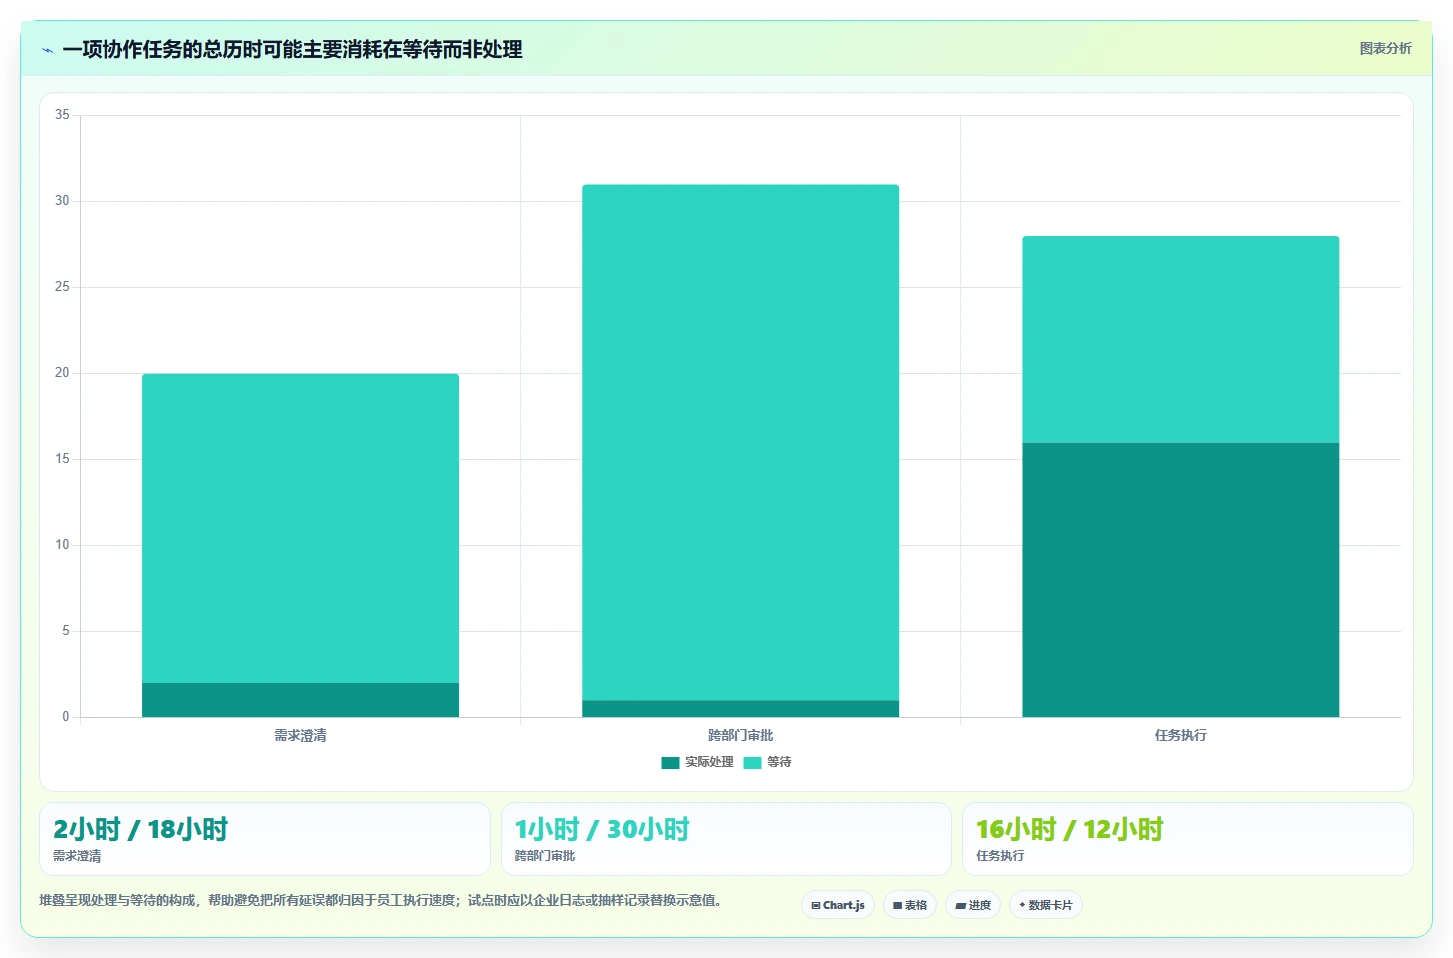Click the 跨部门审批 caption in the data card
This screenshot has width=1453, height=958.
point(545,856)
